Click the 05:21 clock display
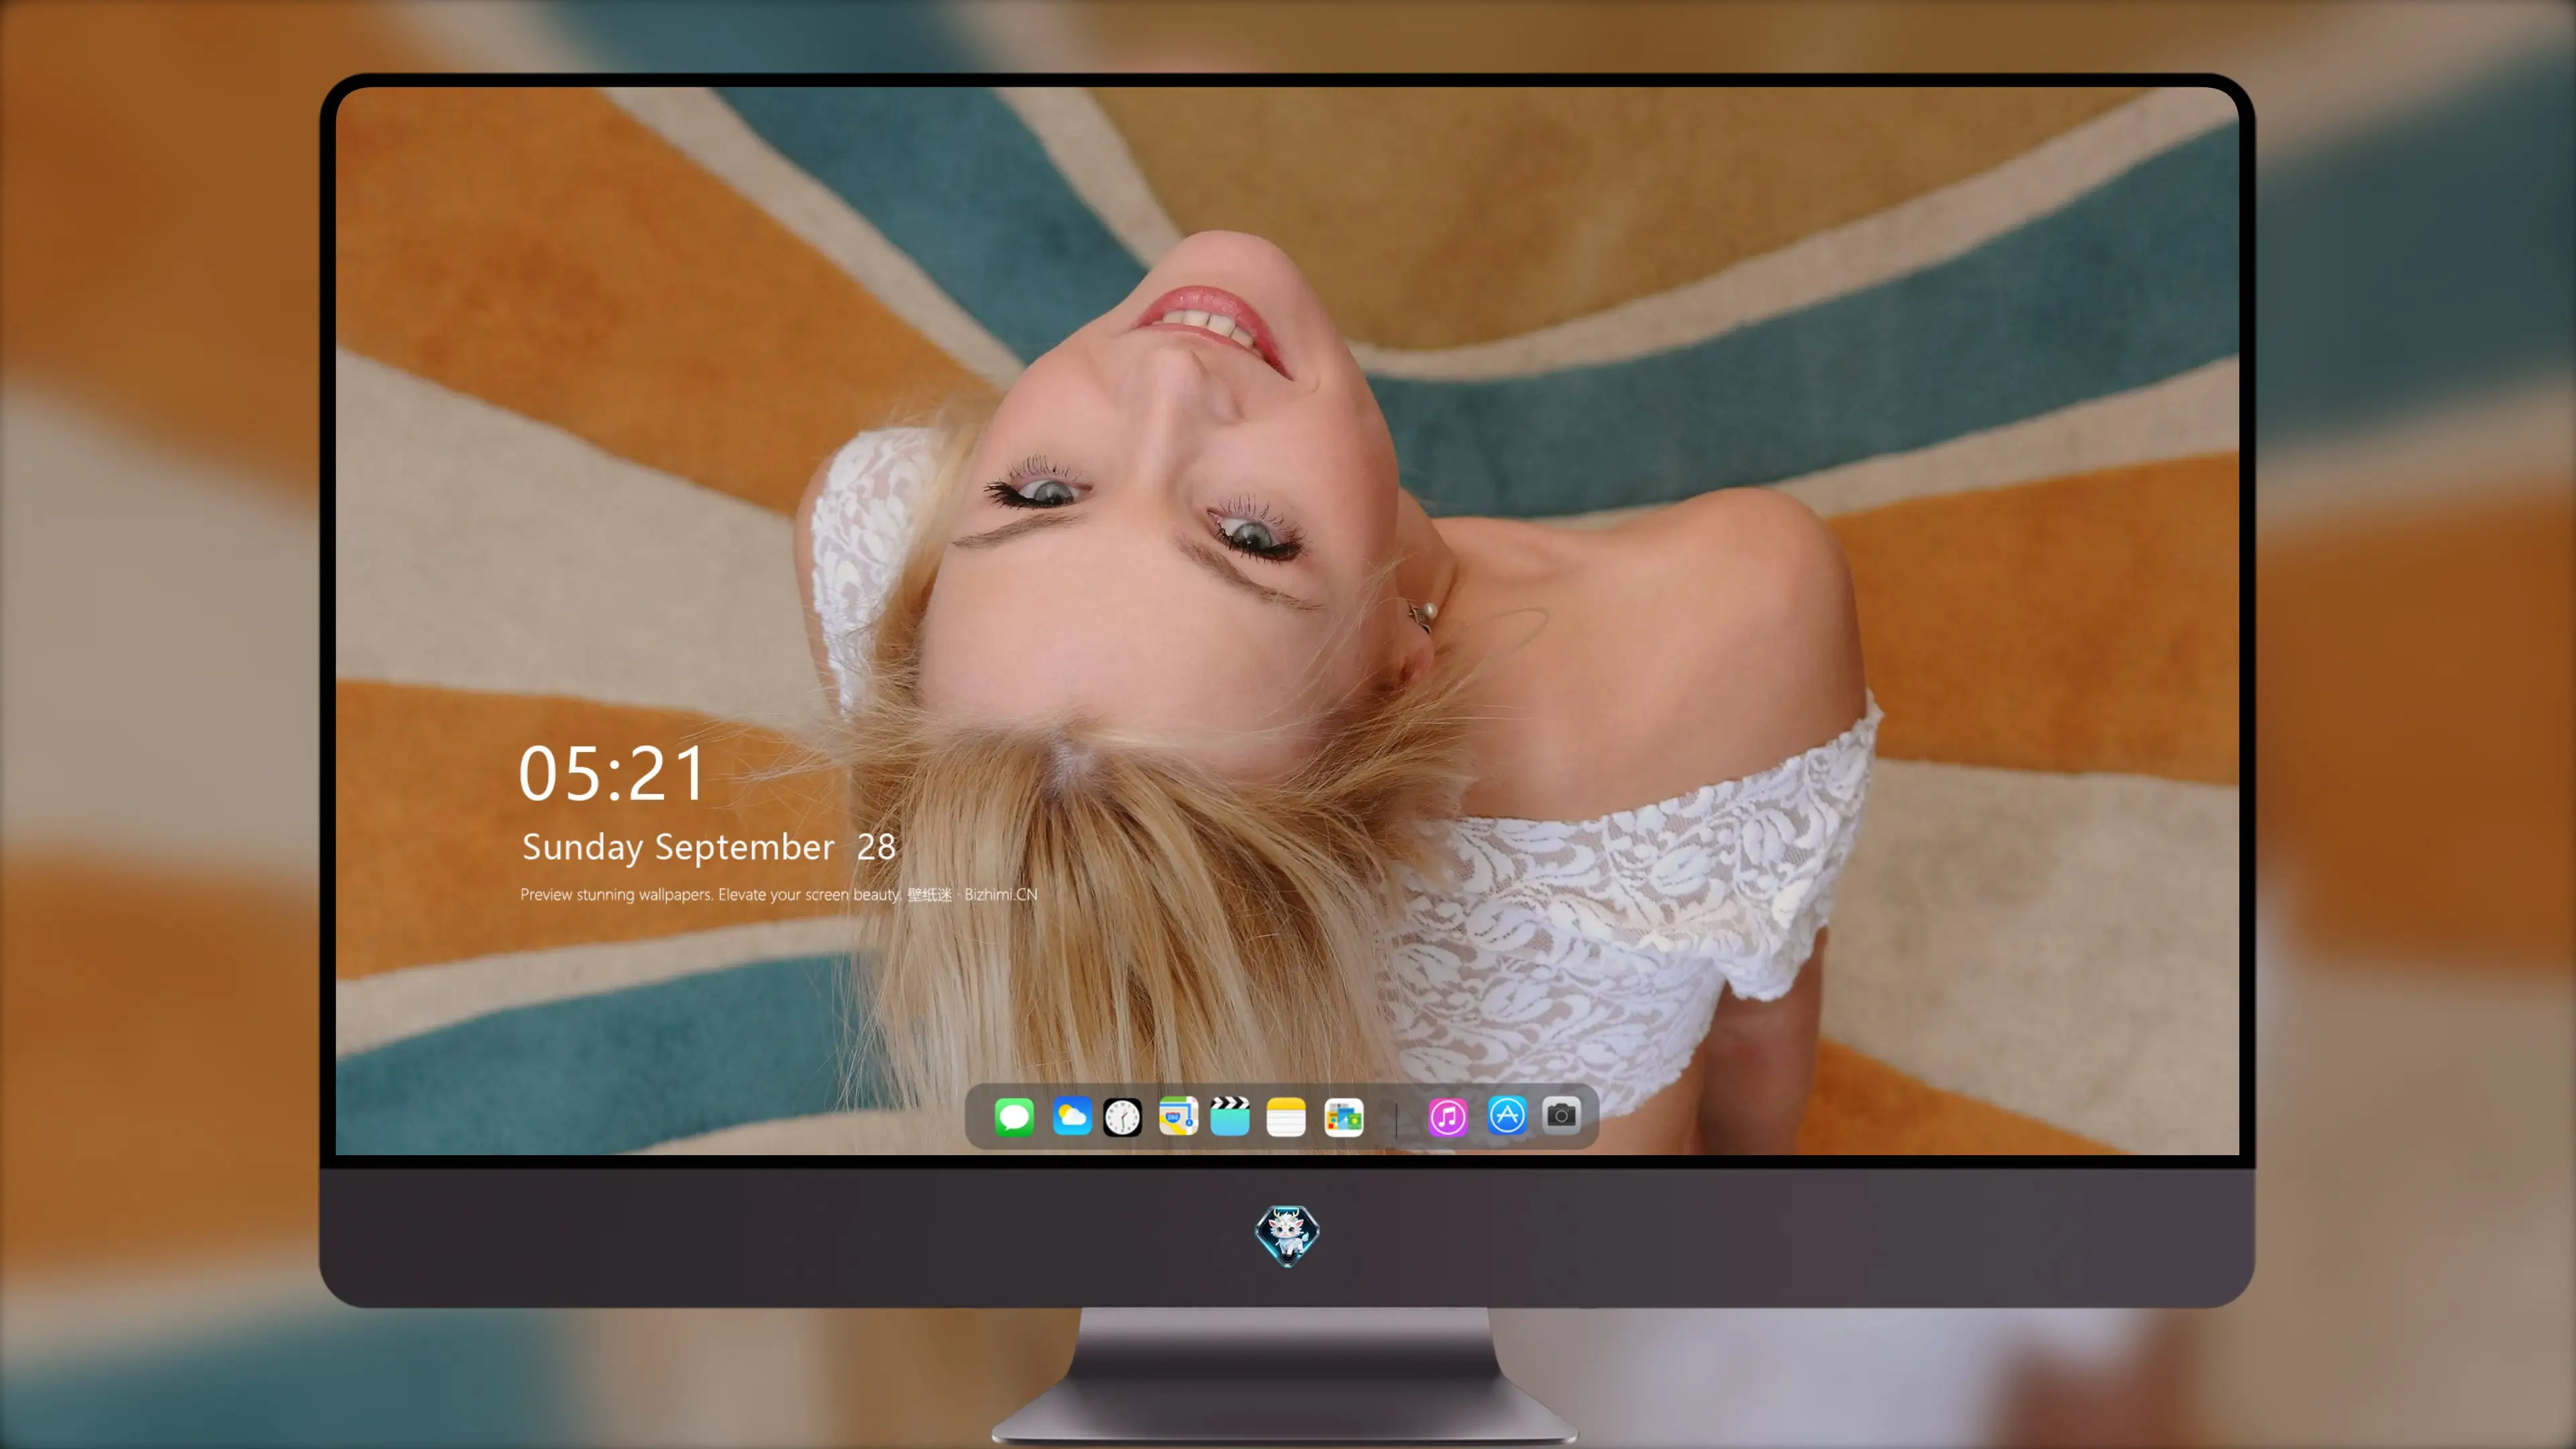The image size is (2576, 1449). [612, 773]
